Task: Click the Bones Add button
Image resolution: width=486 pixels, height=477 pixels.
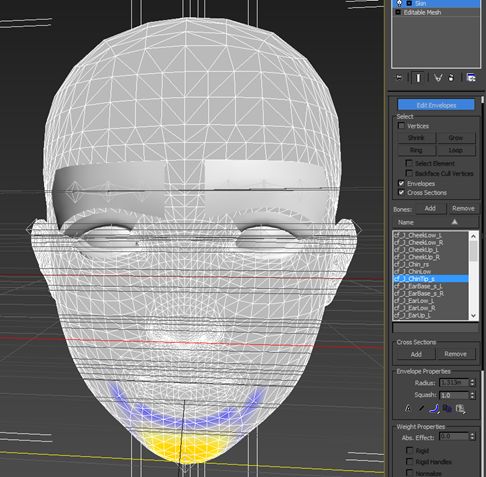Action: coord(430,208)
